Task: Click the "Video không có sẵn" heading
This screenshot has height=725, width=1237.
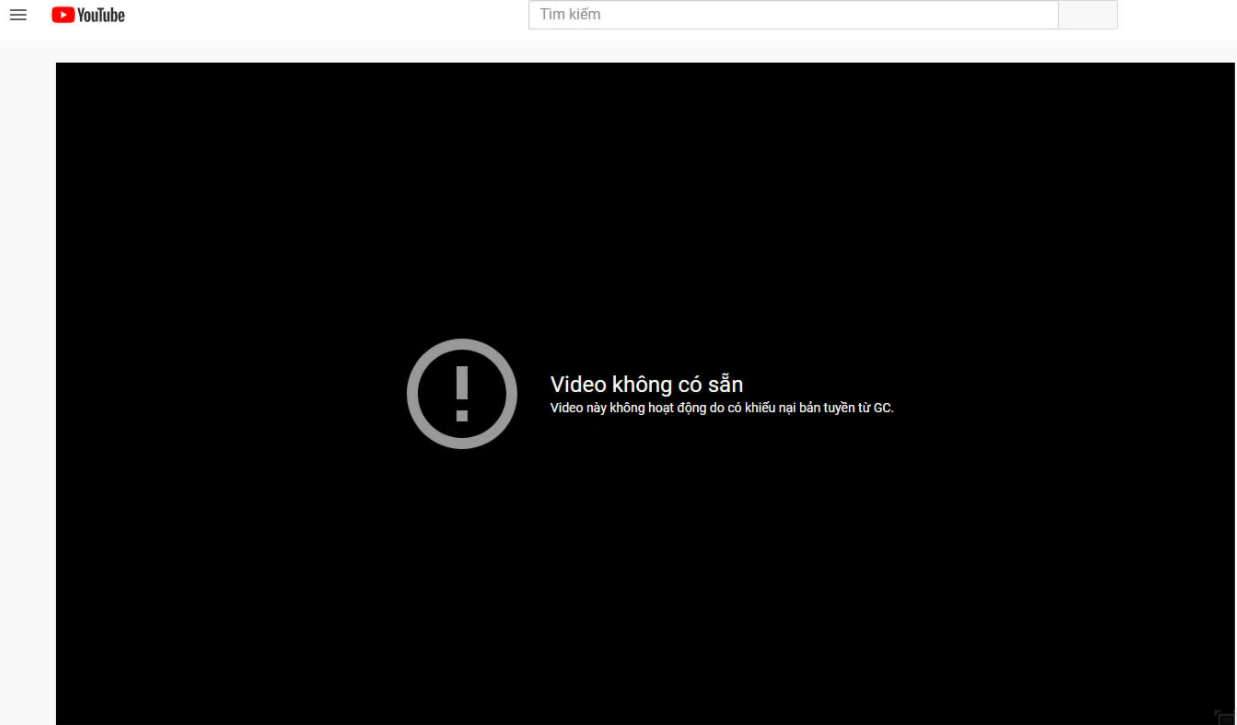Action: point(646,385)
